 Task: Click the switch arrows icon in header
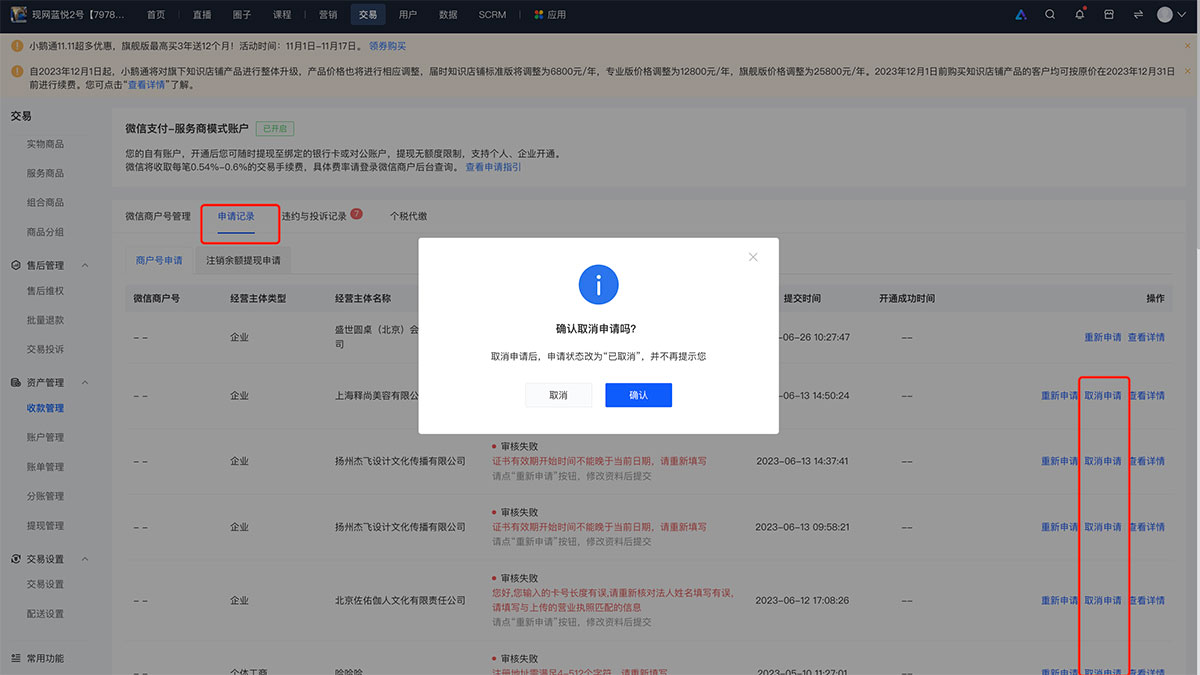click(1138, 15)
